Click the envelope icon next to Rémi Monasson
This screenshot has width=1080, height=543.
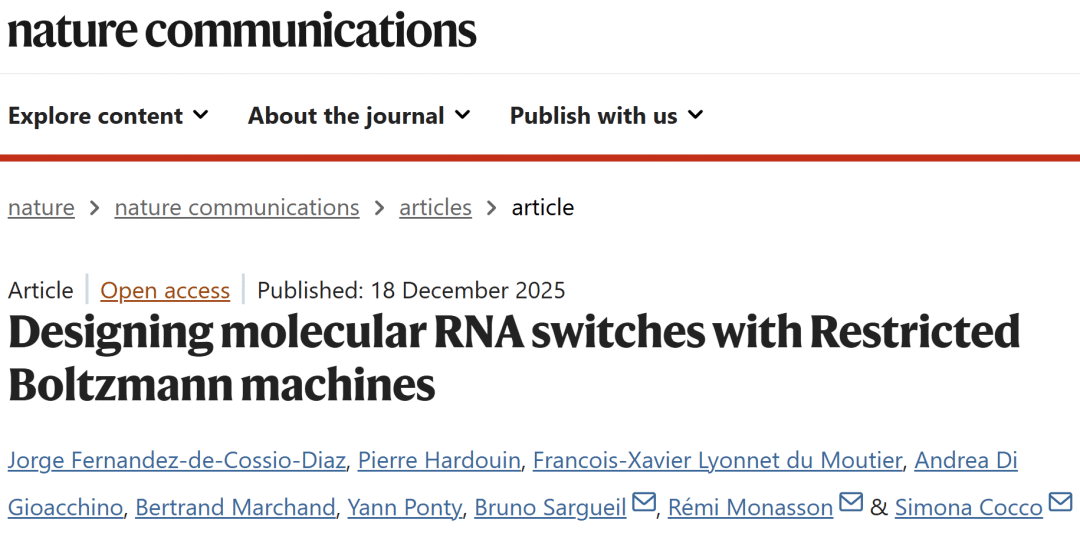click(851, 503)
